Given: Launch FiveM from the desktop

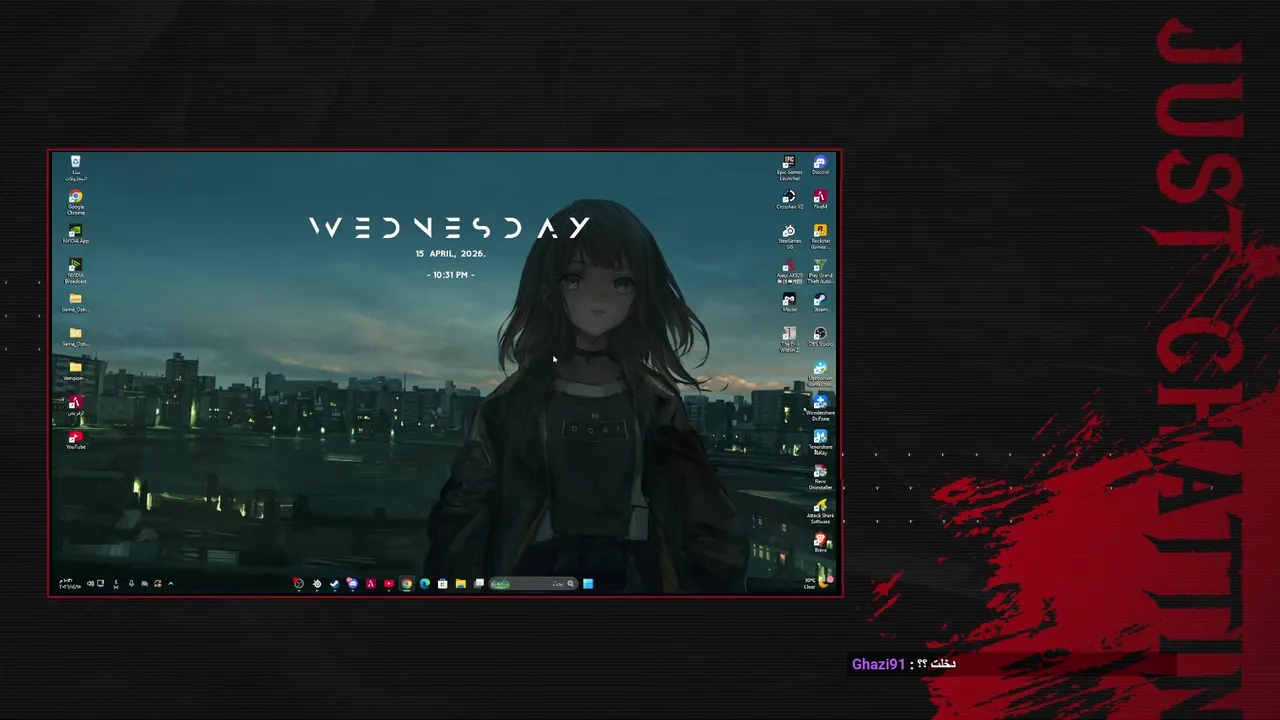Looking at the screenshot, I should tap(820, 200).
